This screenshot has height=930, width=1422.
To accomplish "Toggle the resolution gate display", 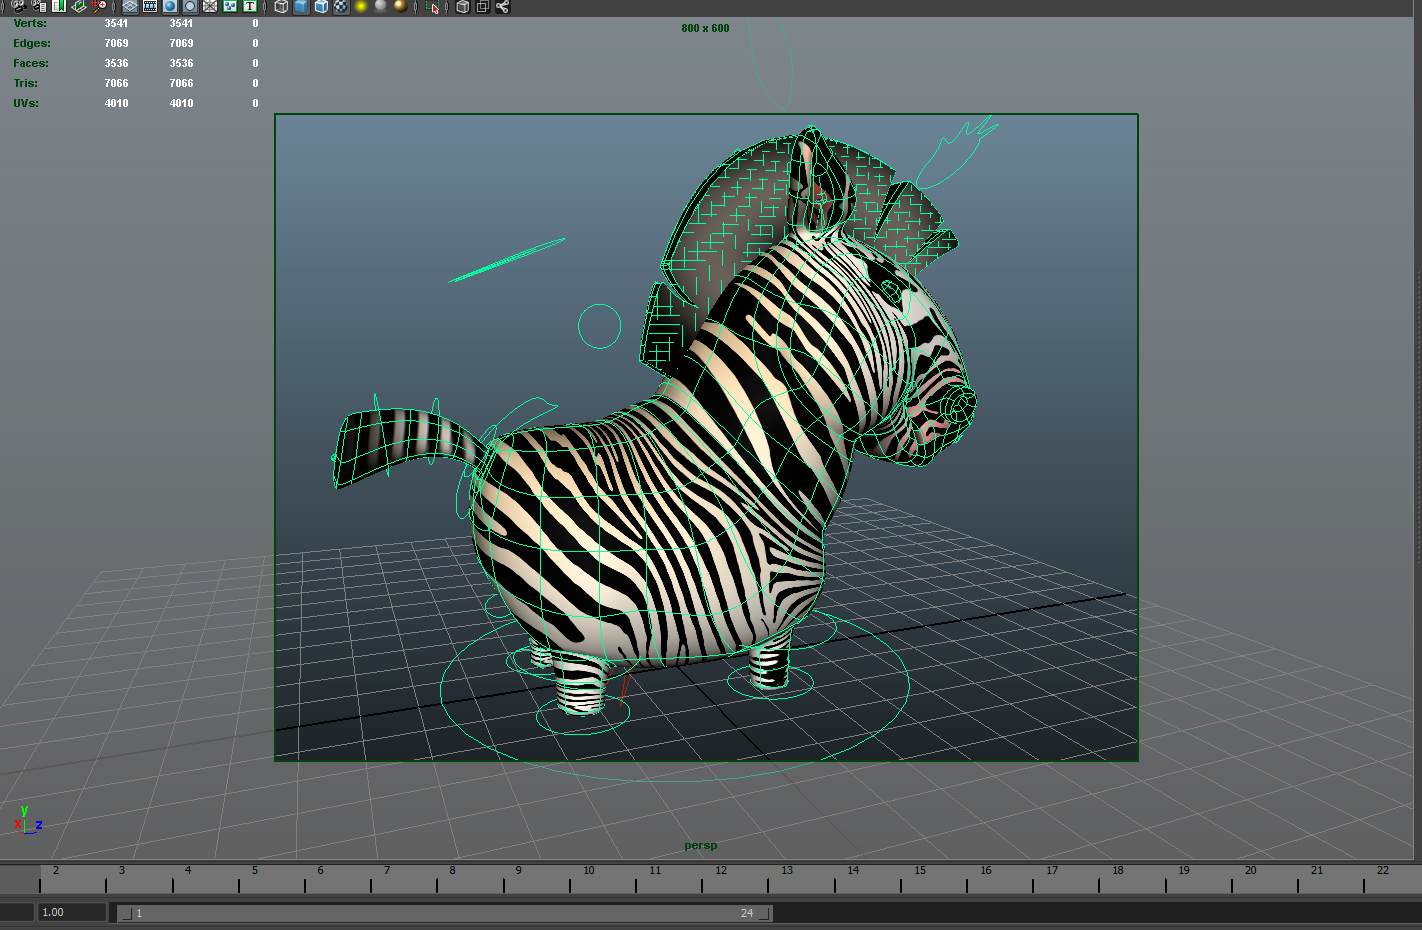I will click(x=168, y=6).
